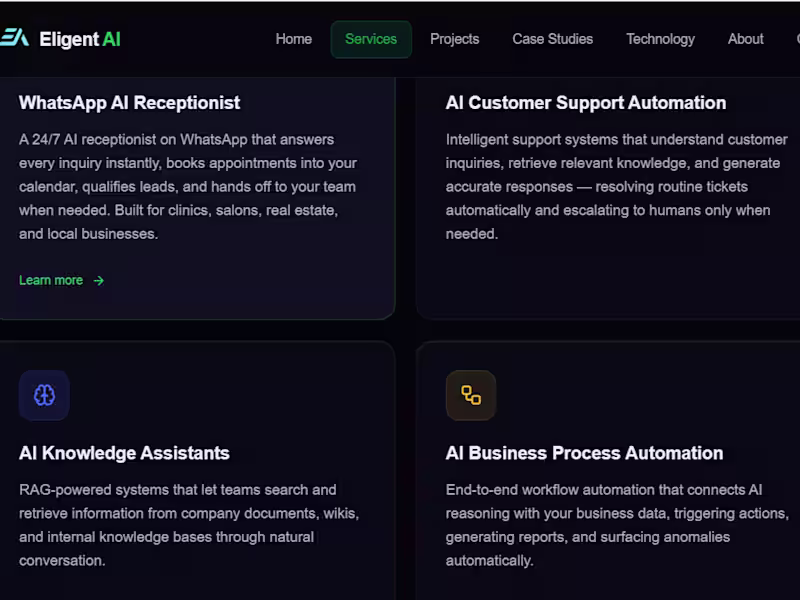The image size is (800, 600).
Task: Go to the Projects page
Action: [x=455, y=39]
